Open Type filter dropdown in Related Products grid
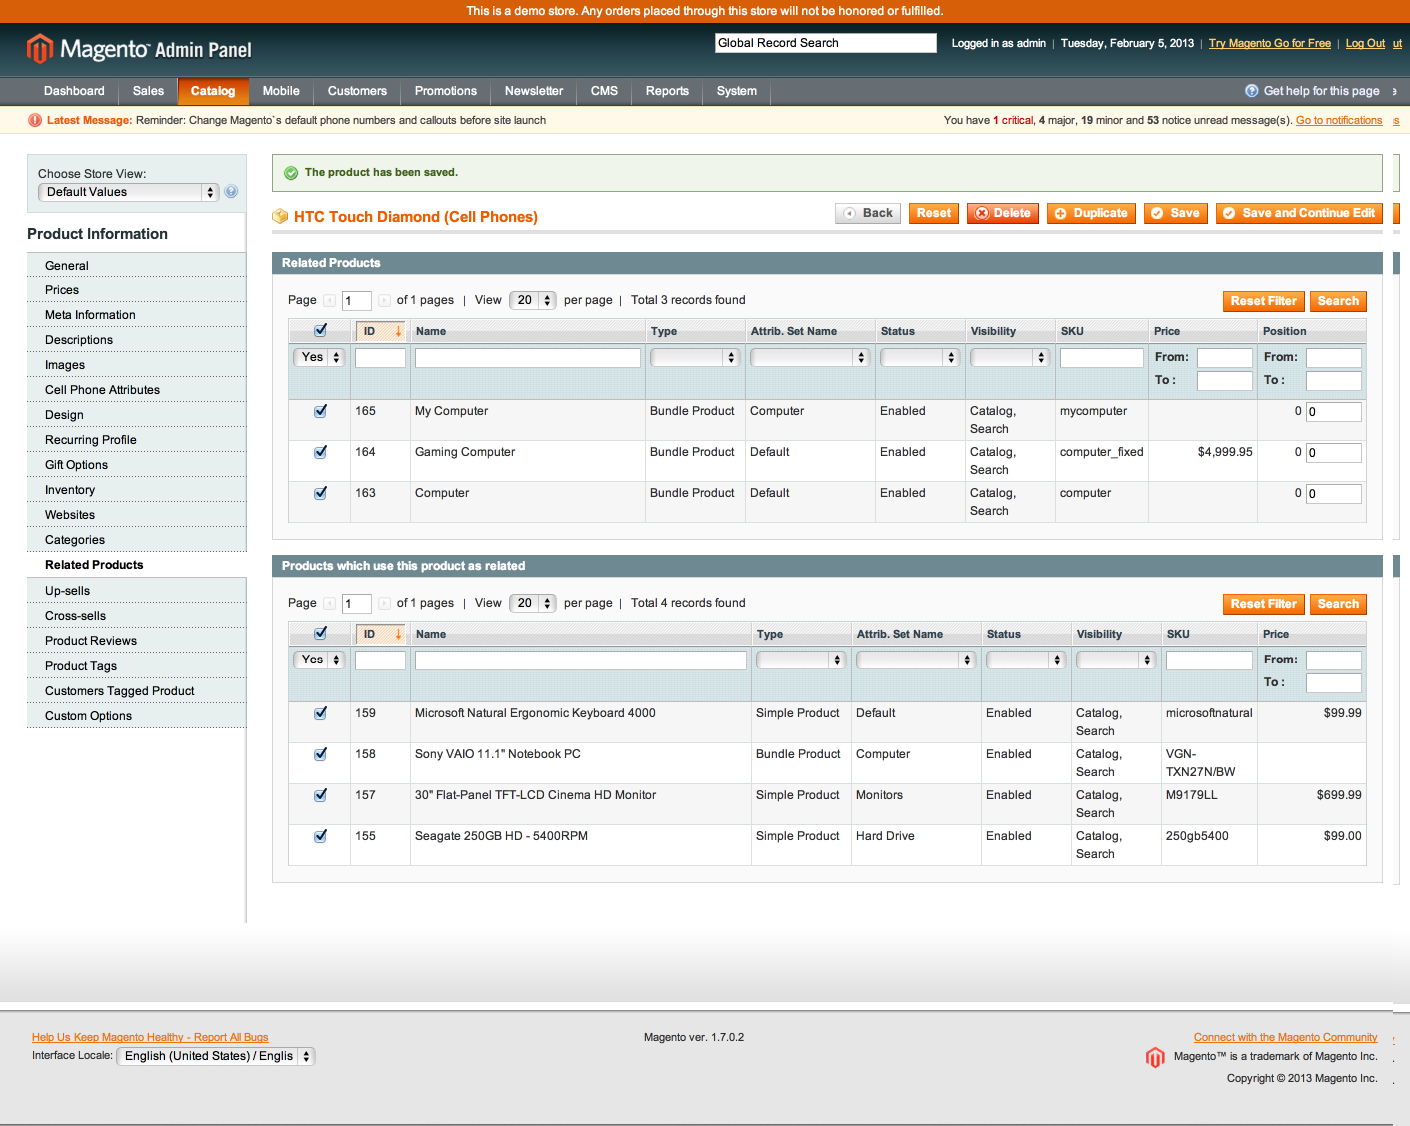The image size is (1410, 1126). pos(695,357)
